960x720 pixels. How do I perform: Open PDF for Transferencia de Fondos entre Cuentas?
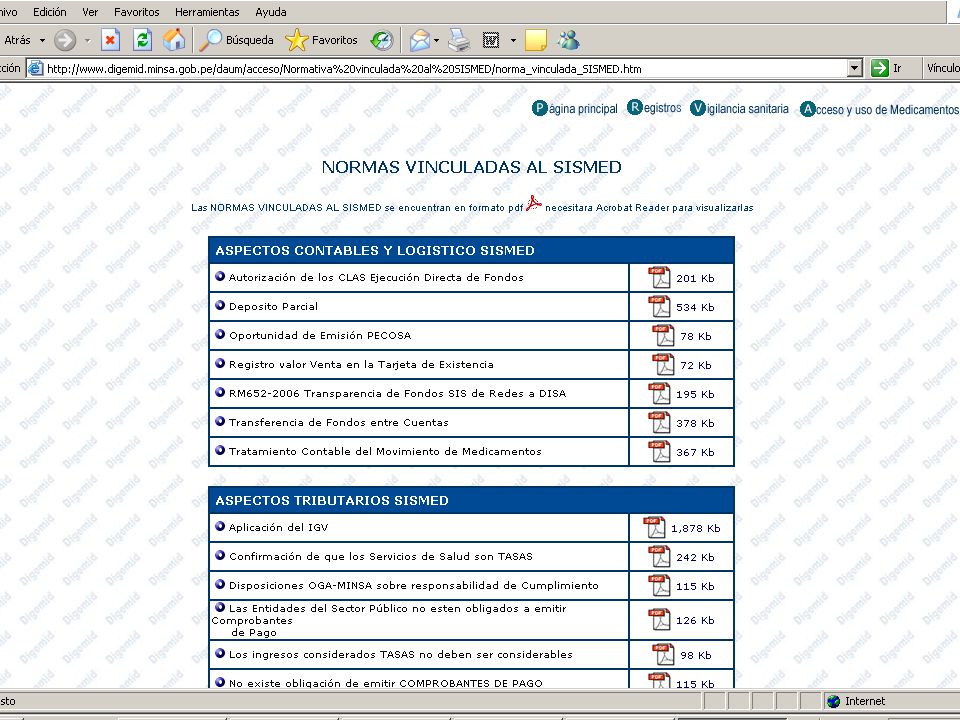pyautogui.click(x=659, y=422)
